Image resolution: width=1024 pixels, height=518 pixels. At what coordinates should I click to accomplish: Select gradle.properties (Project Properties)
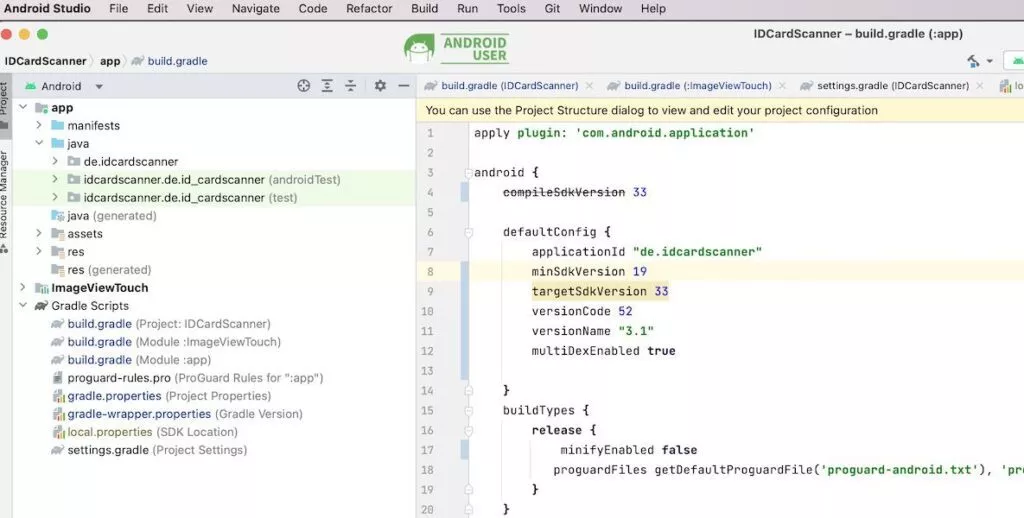point(161,396)
